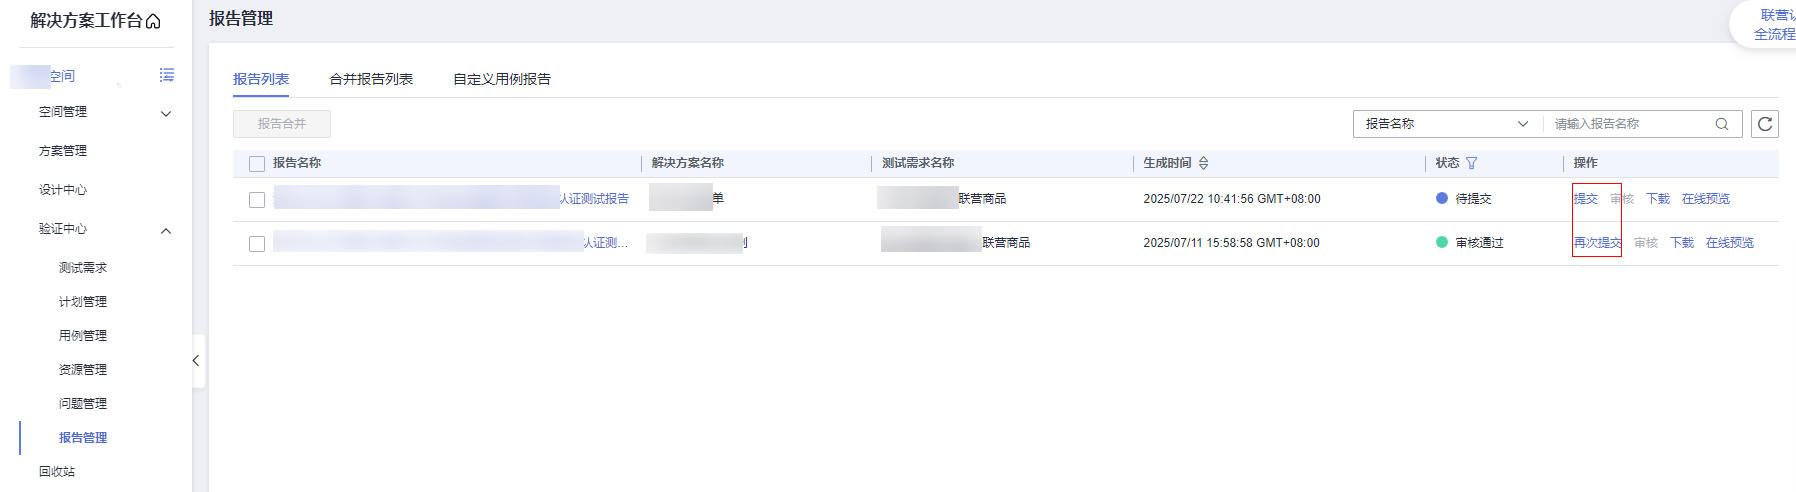Click the 请输入报告名称 search input field
The height and width of the screenshot is (492, 1796).
(1628, 124)
